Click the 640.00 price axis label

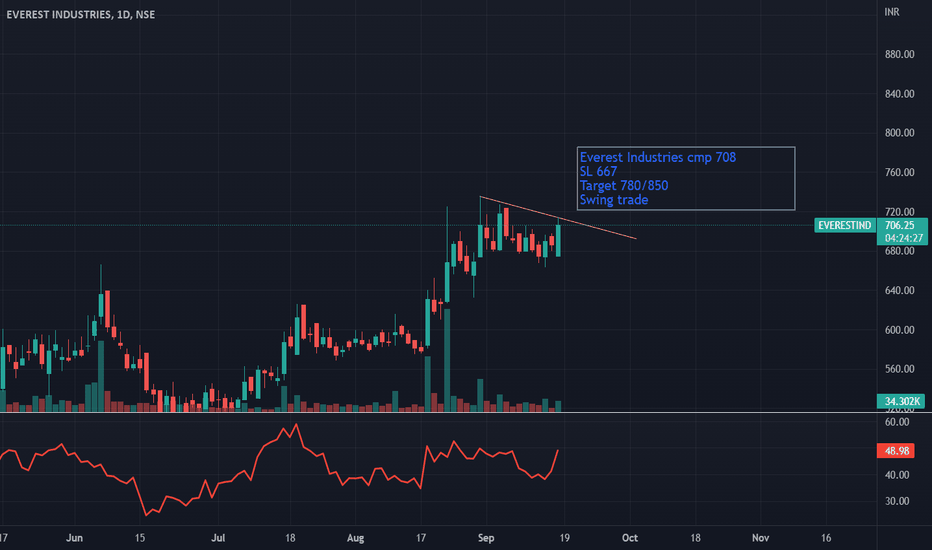[899, 291]
